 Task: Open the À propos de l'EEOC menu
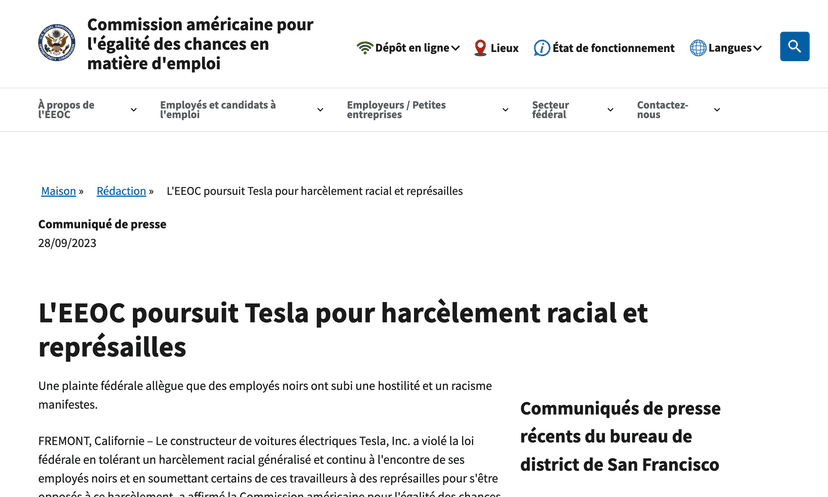tap(66, 109)
